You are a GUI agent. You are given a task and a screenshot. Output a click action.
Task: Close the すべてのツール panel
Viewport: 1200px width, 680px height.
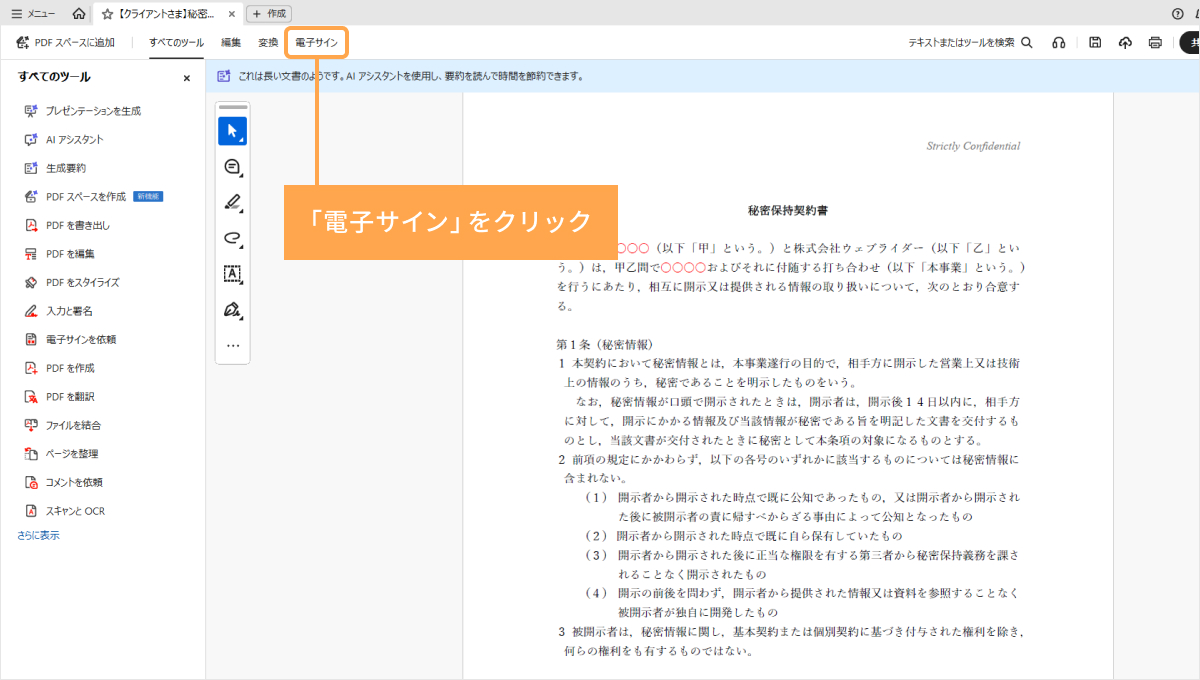186,78
